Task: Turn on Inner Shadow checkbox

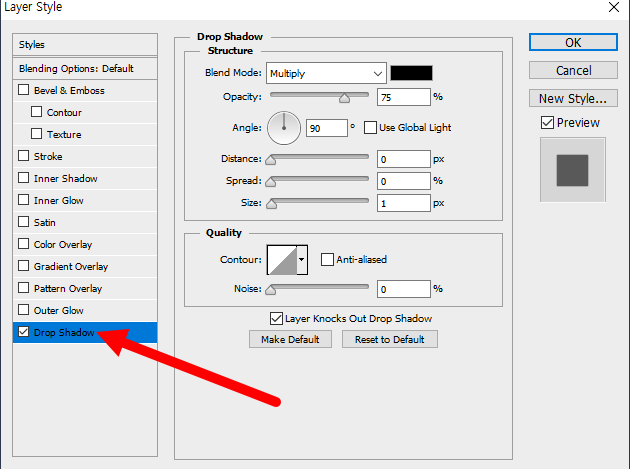Action: pos(24,178)
